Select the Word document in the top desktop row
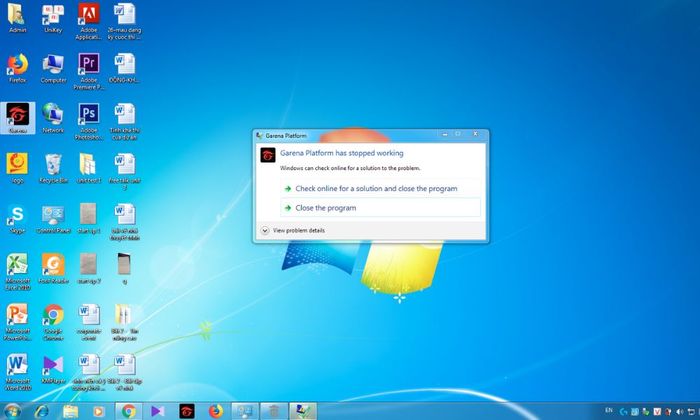This screenshot has height=420, width=700. click(124, 21)
